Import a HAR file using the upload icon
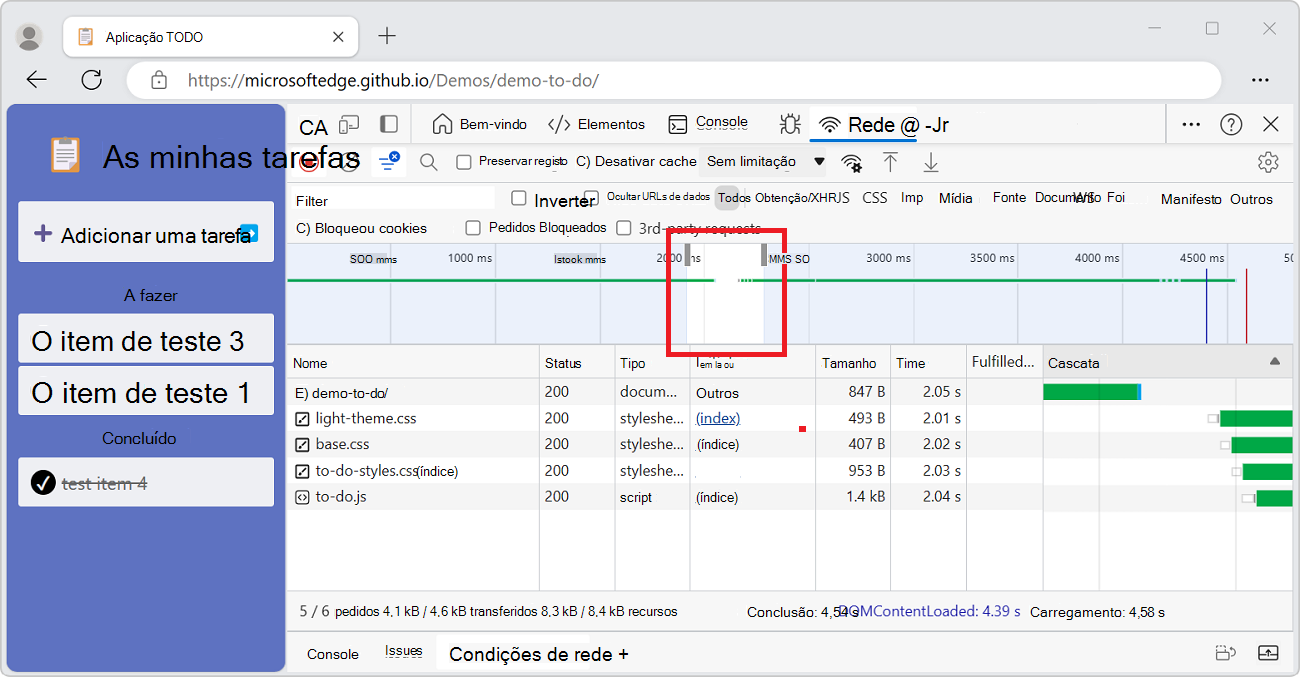Image resolution: width=1300 pixels, height=677 pixels. (890, 161)
